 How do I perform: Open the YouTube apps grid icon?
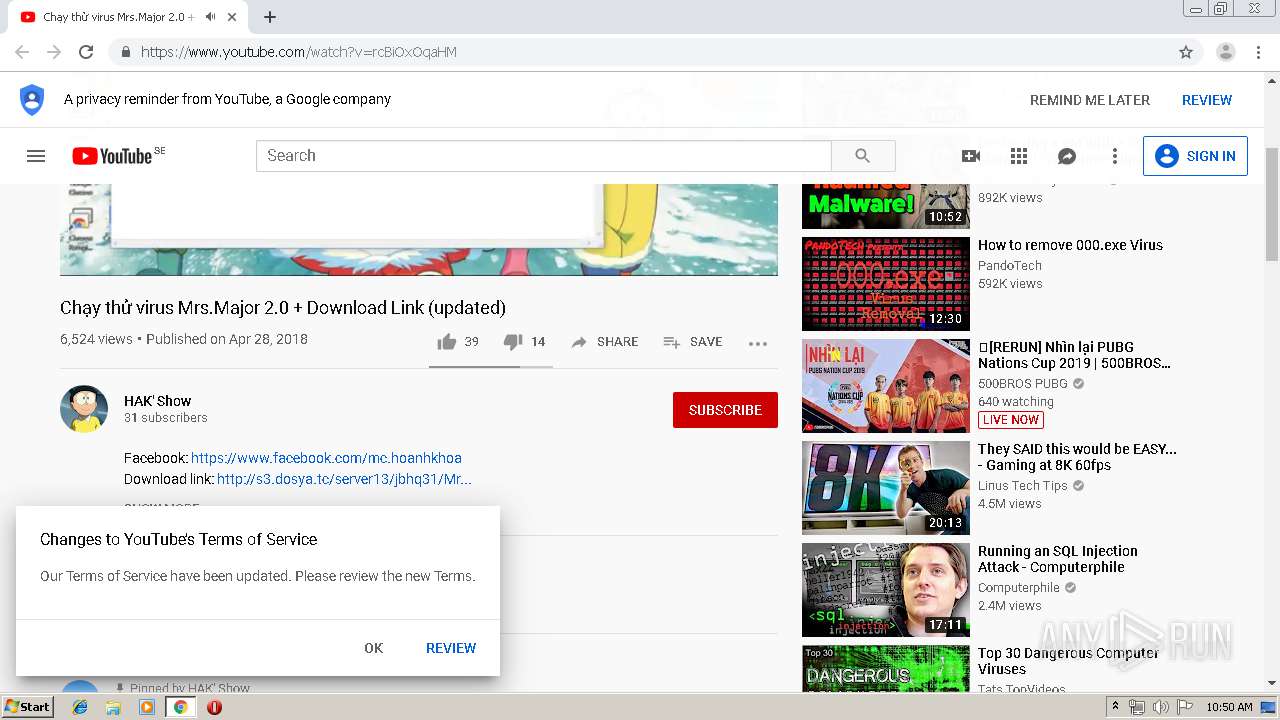tap(1019, 156)
